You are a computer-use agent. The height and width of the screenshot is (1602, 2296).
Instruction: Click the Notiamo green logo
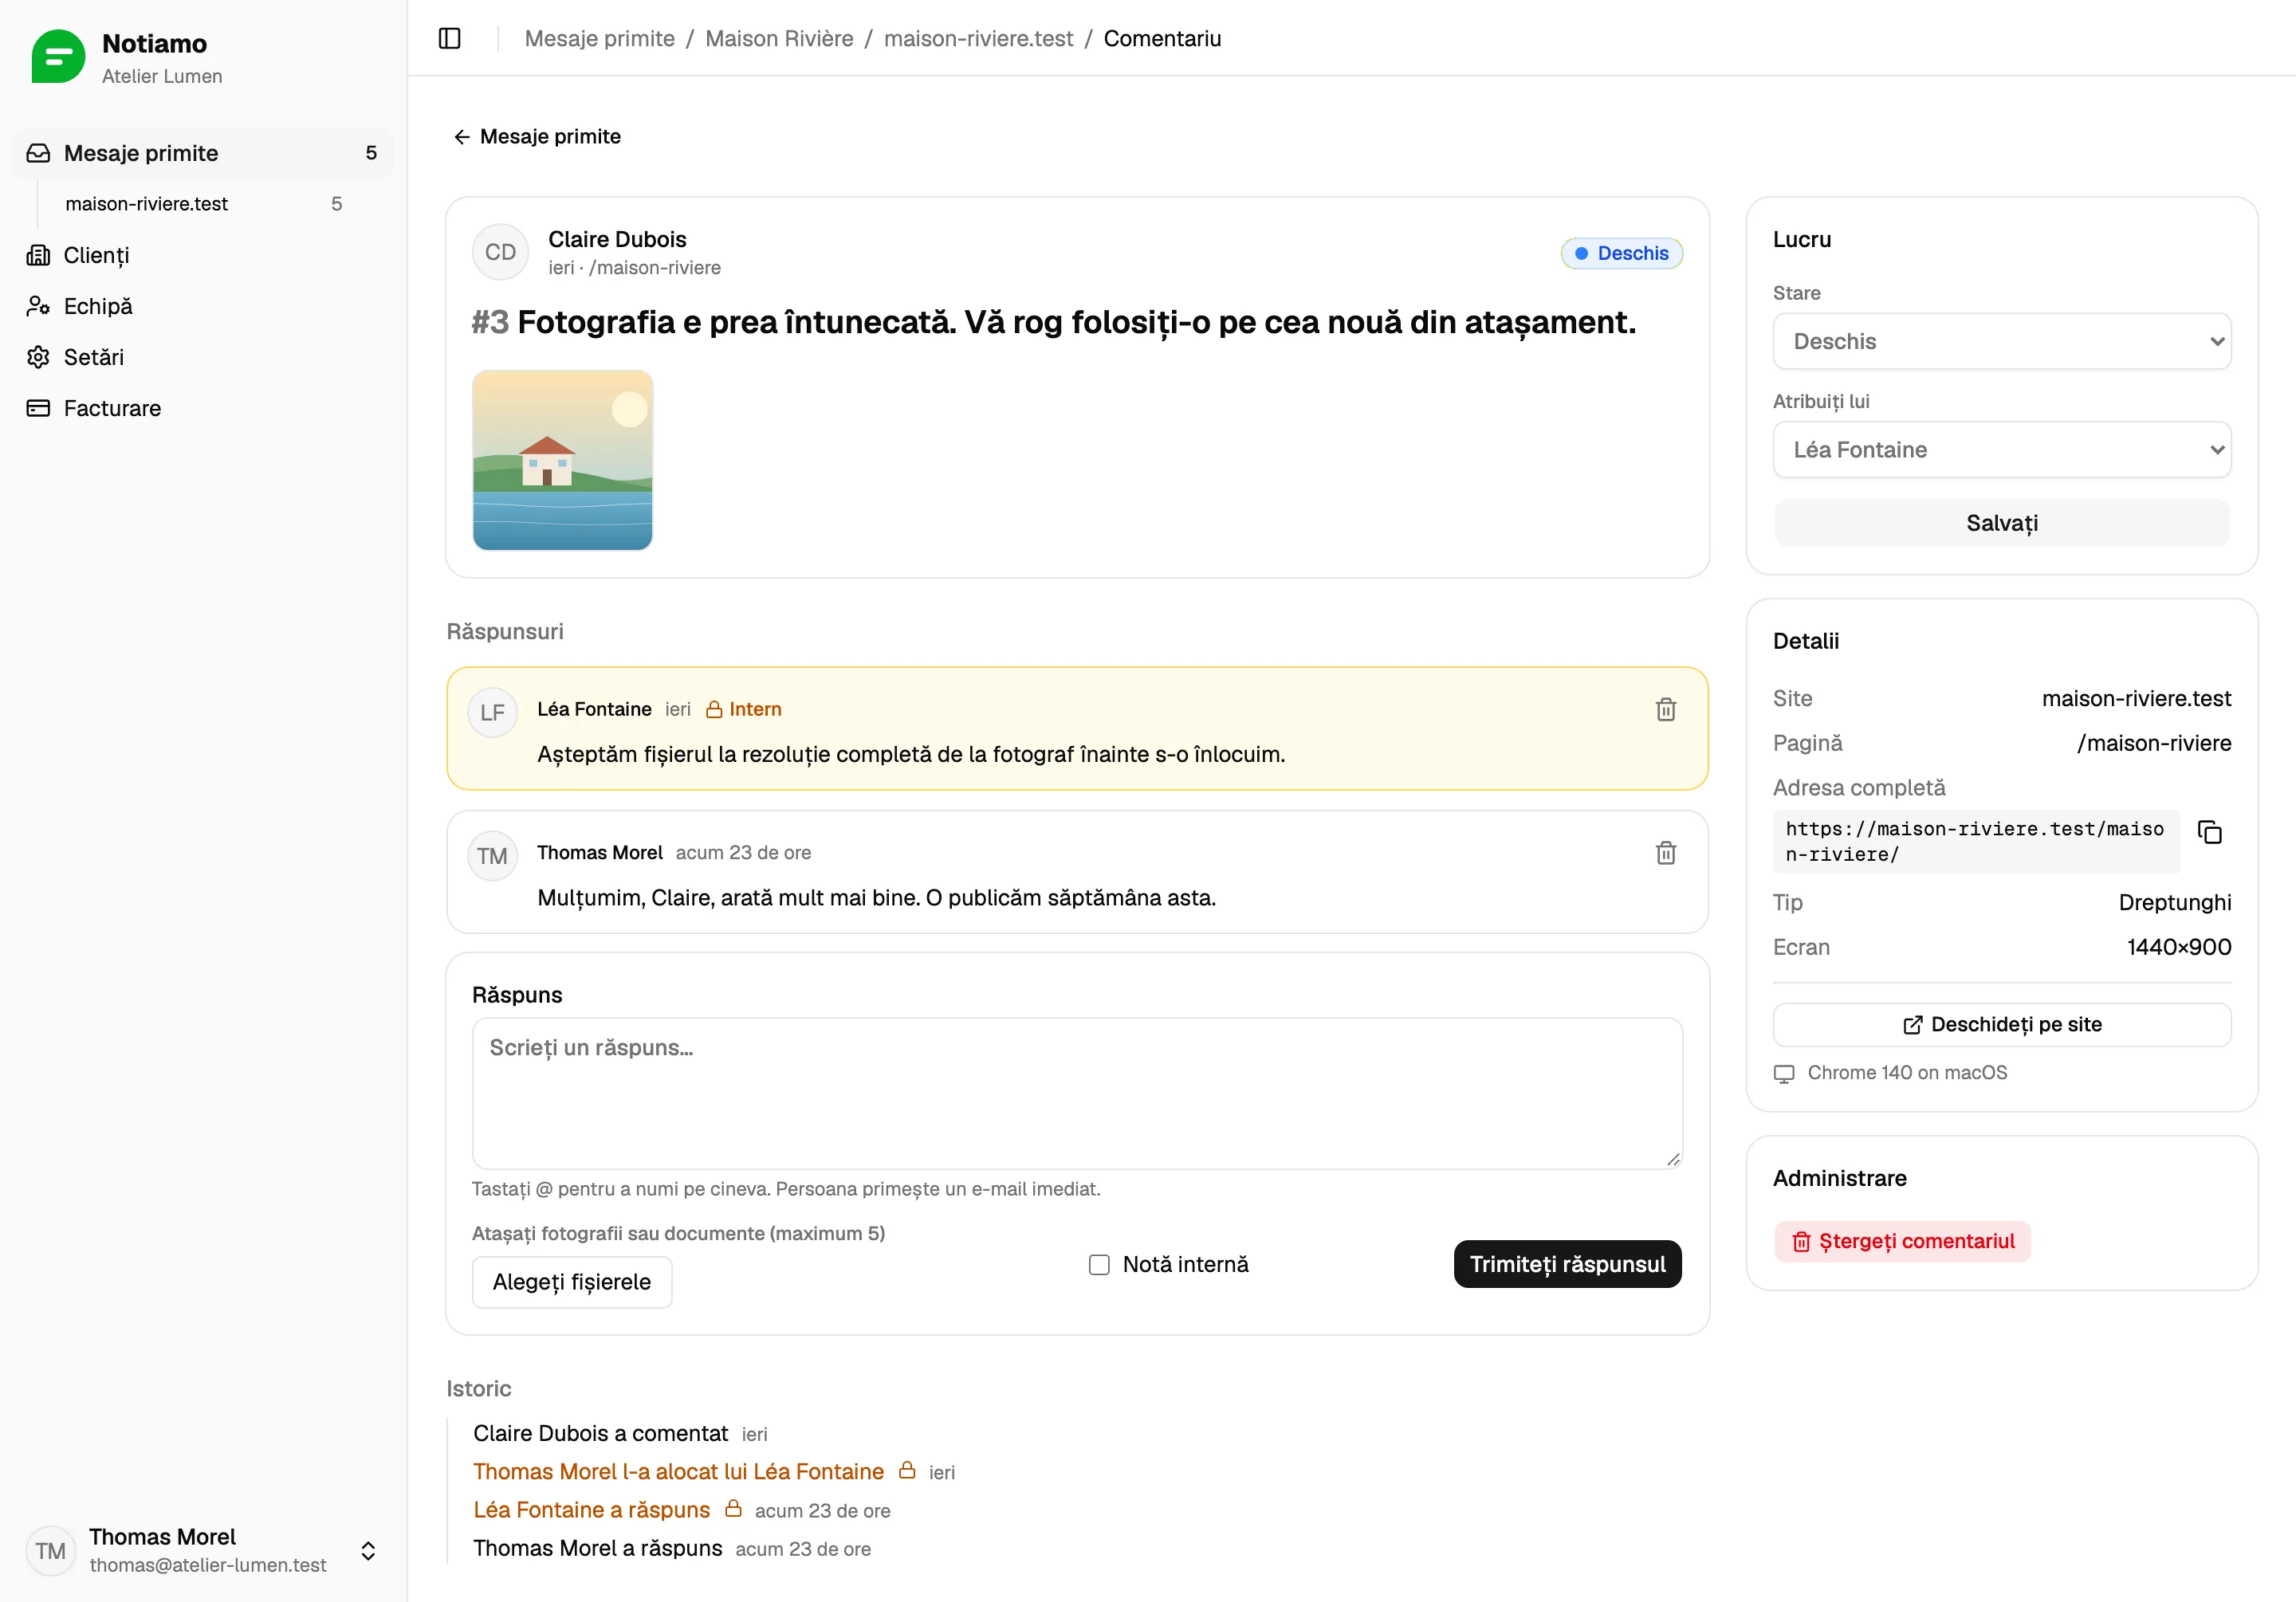(58, 57)
